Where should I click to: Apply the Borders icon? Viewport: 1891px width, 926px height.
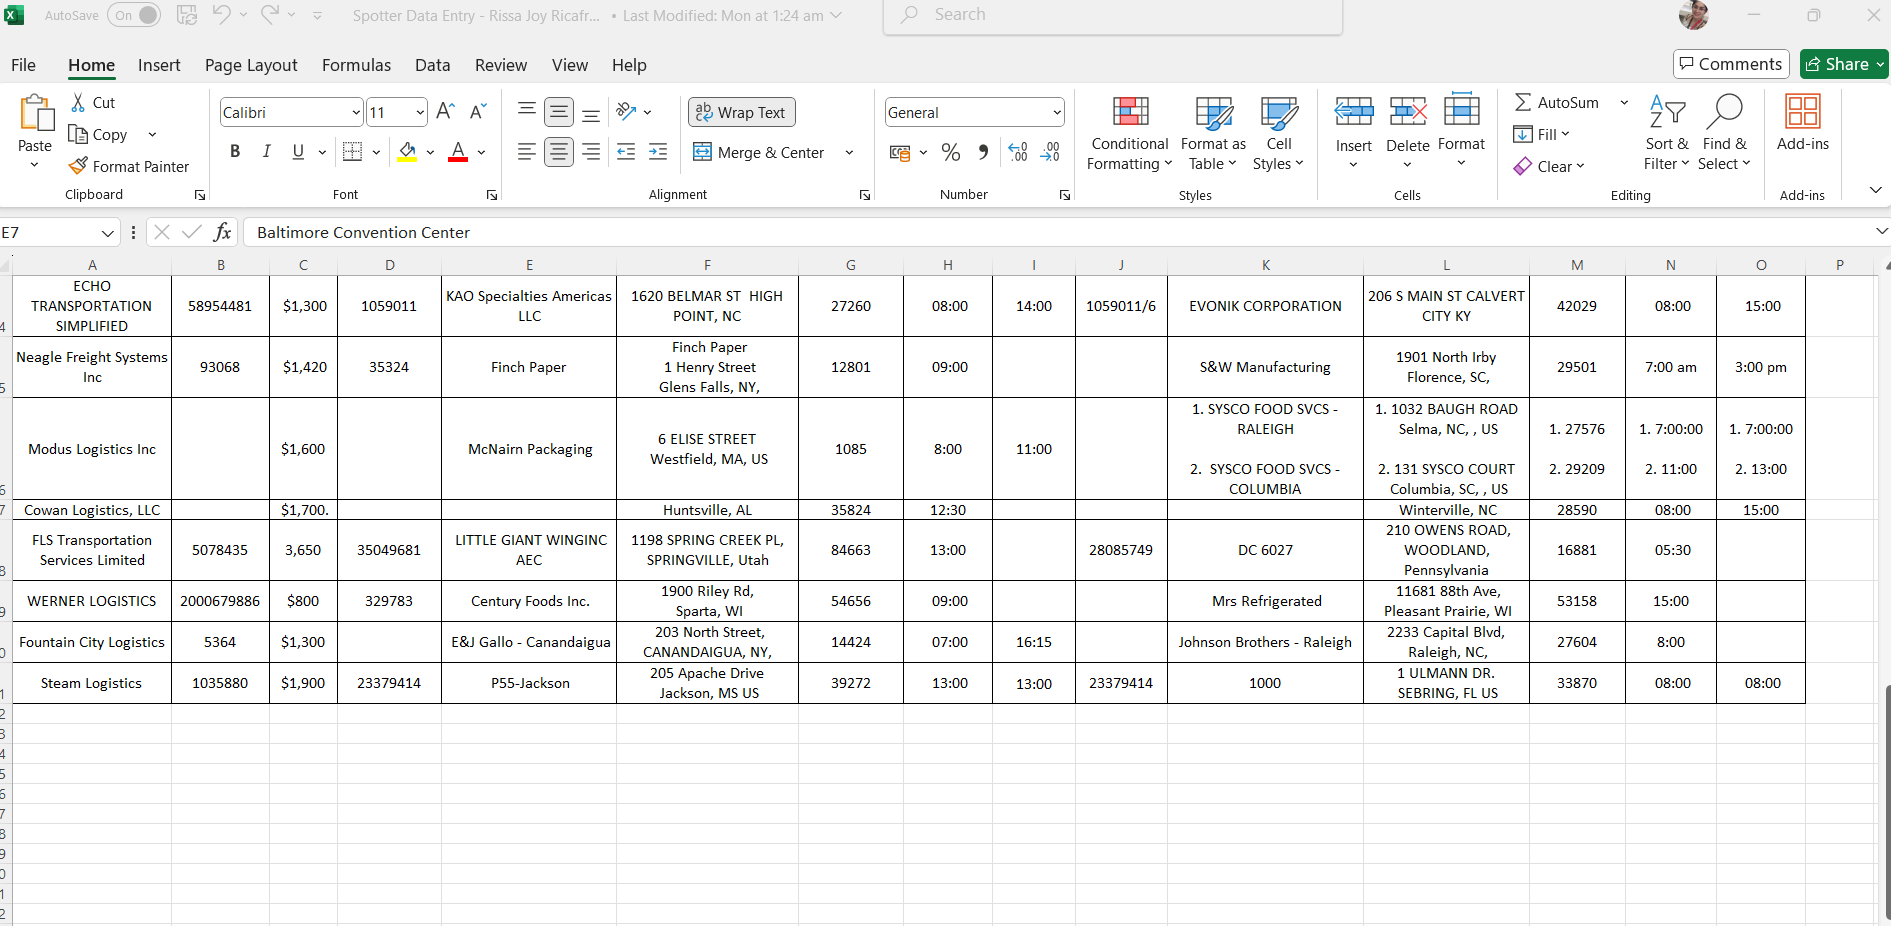point(352,151)
